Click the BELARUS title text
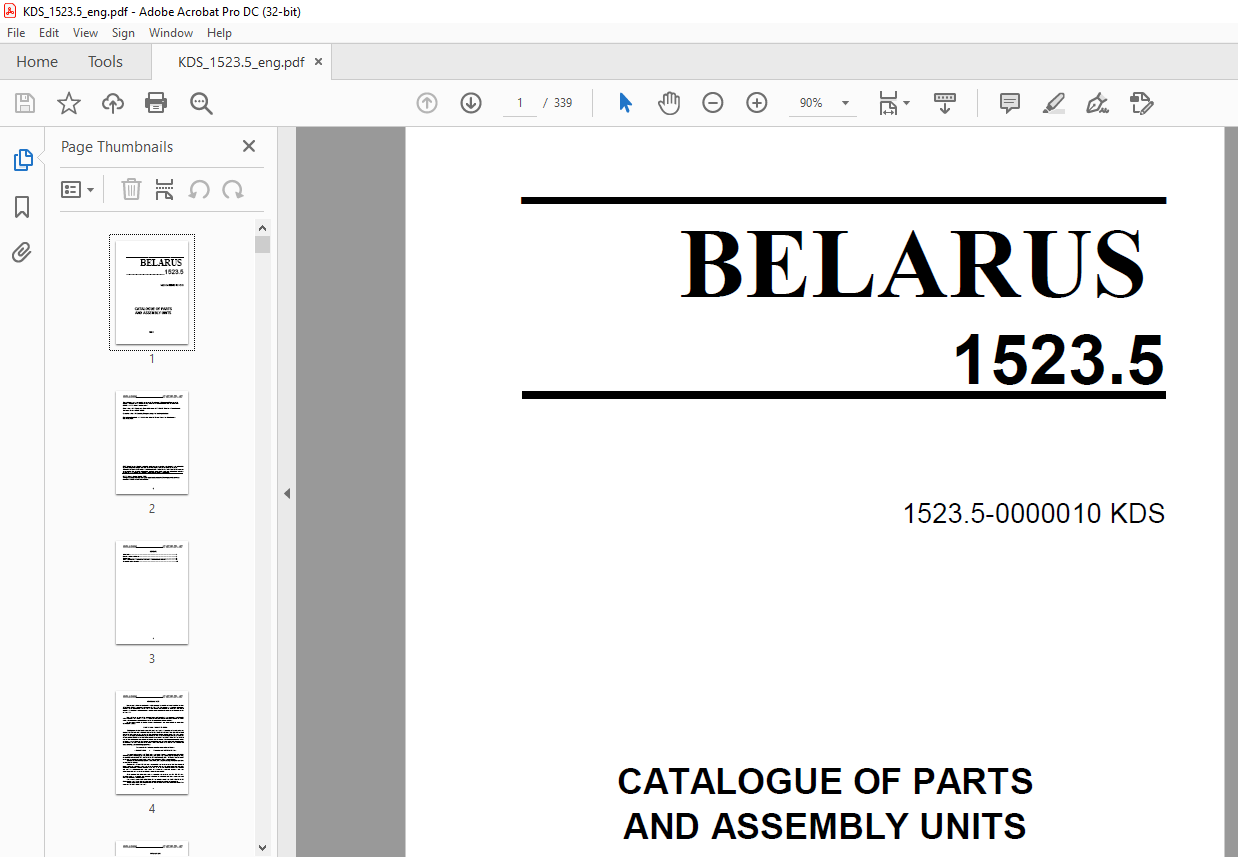 (912, 265)
